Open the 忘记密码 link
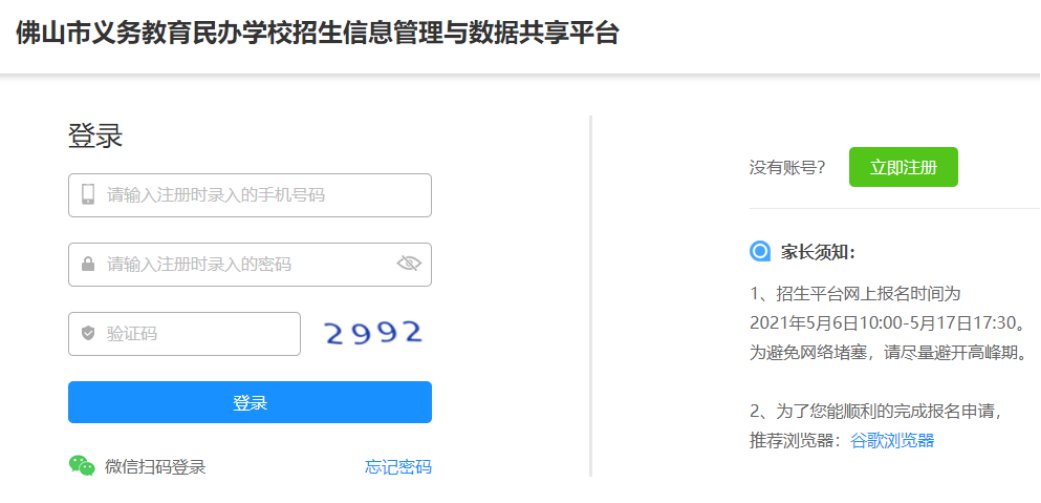Viewport: 1041px width, 503px height. click(x=398, y=467)
